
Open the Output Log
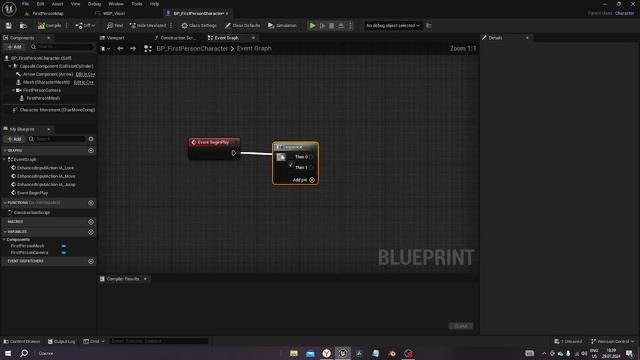pyautogui.click(x=62, y=341)
